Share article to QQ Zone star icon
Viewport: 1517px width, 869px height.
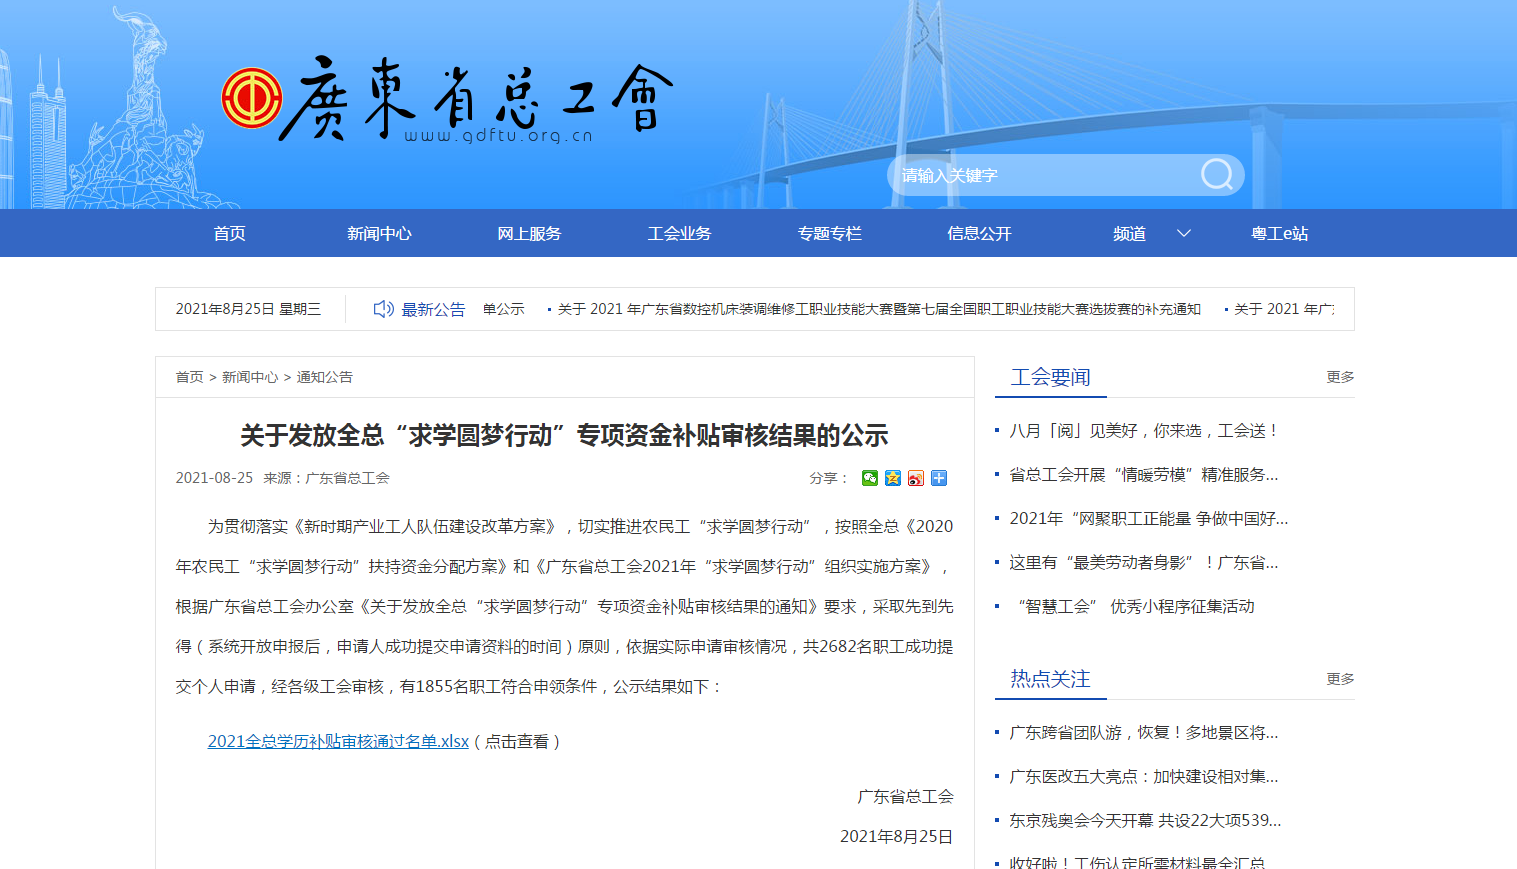pos(893,478)
